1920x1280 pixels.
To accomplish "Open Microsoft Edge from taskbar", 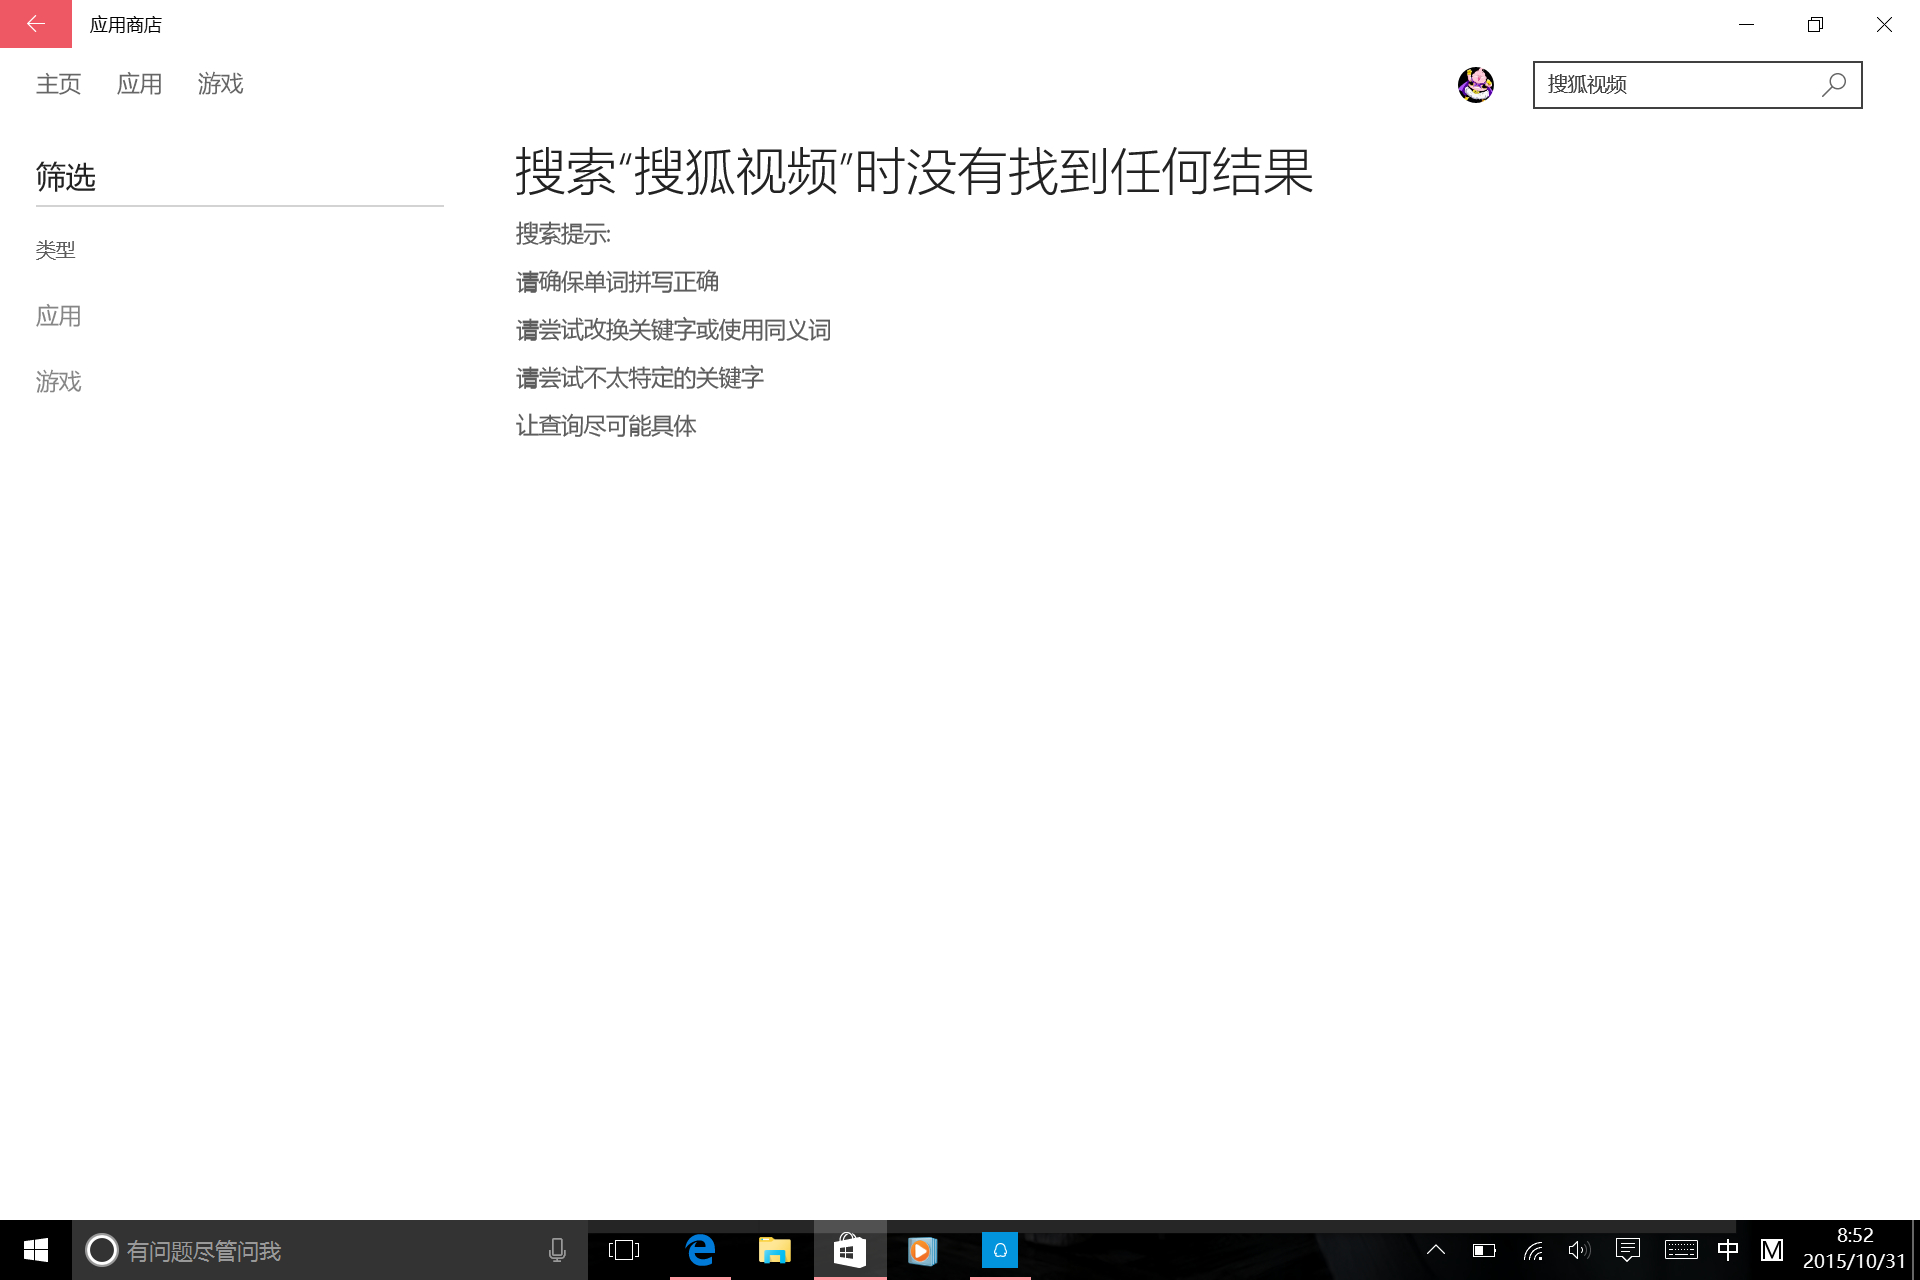I will pyautogui.click(x=700, y=1250).
